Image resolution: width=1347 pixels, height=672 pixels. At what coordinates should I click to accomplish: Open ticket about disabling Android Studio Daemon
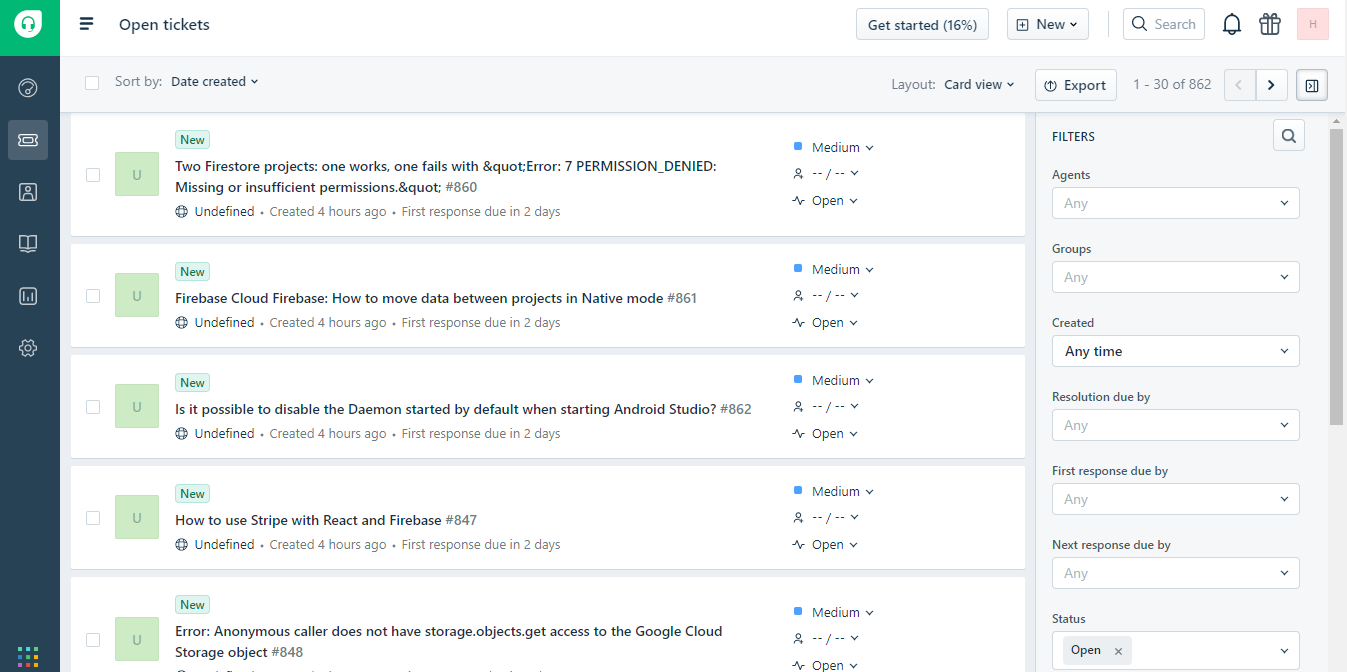click(x=463, y=409)
